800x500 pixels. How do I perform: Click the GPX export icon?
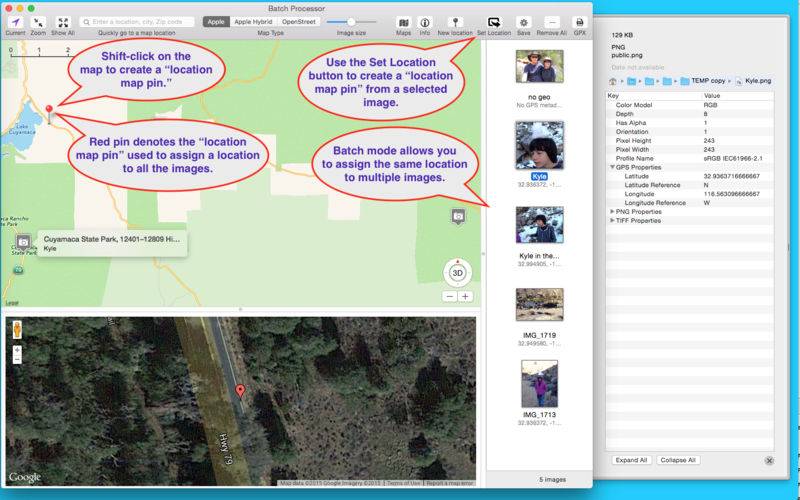pos(580,22)
